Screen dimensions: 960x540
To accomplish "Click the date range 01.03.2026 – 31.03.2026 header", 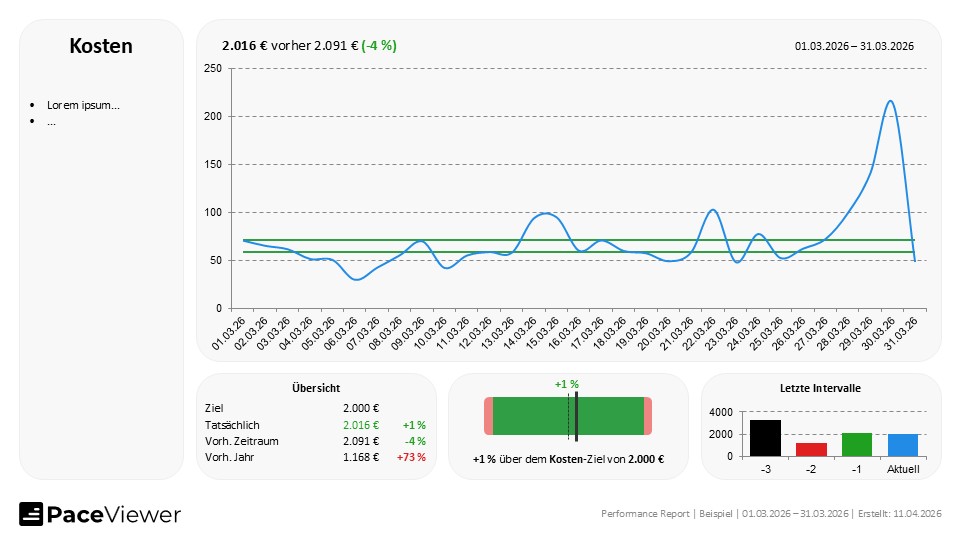I will pyautogui.click(x=854, y=46).
